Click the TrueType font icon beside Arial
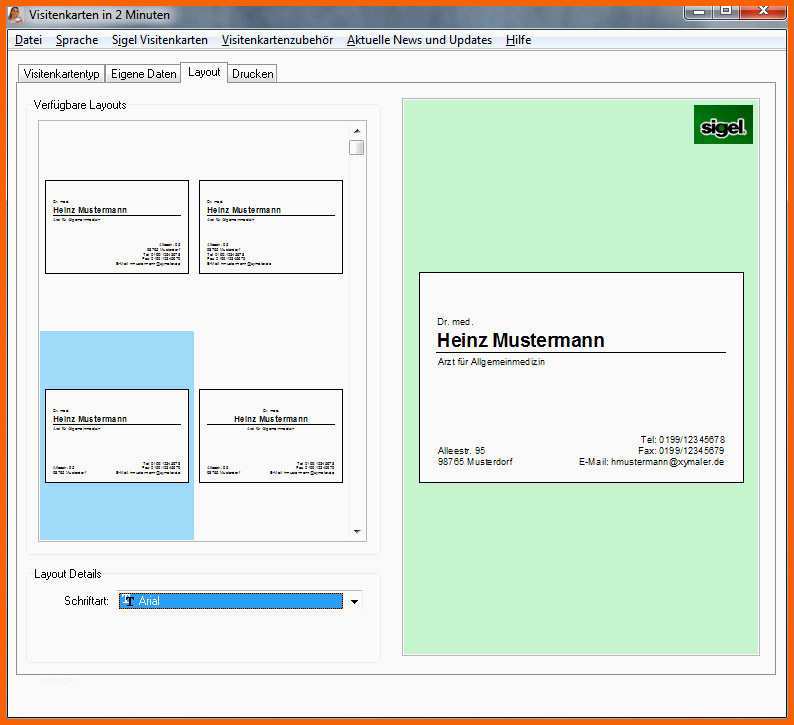This screenshot has height=725, width=794. [128, 601]
